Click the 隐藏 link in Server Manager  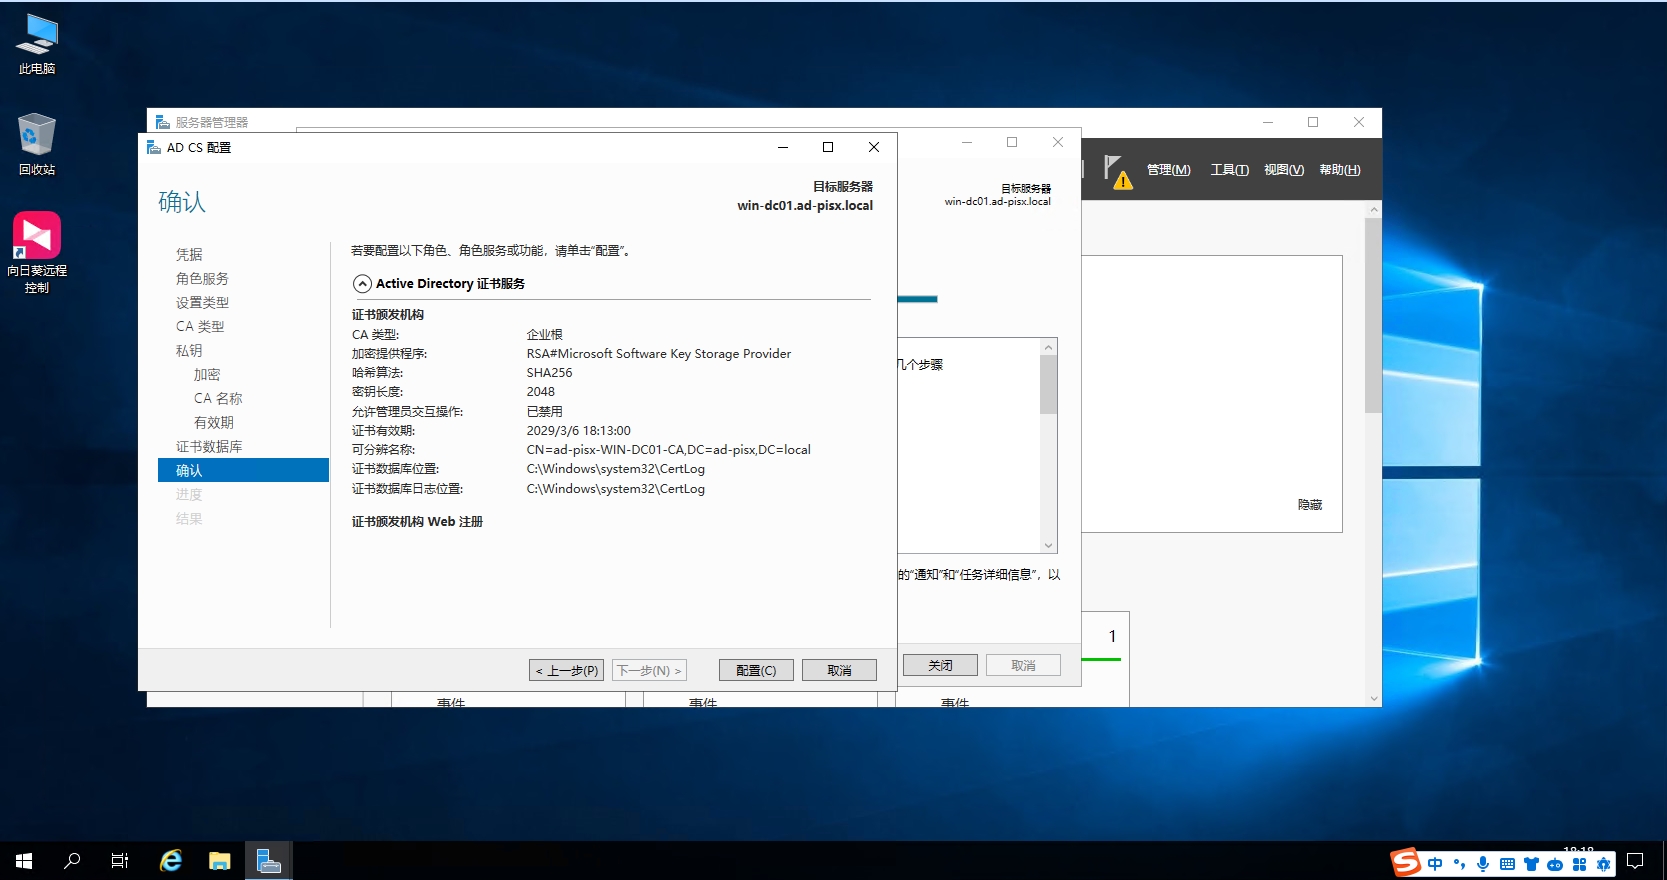1309,505
